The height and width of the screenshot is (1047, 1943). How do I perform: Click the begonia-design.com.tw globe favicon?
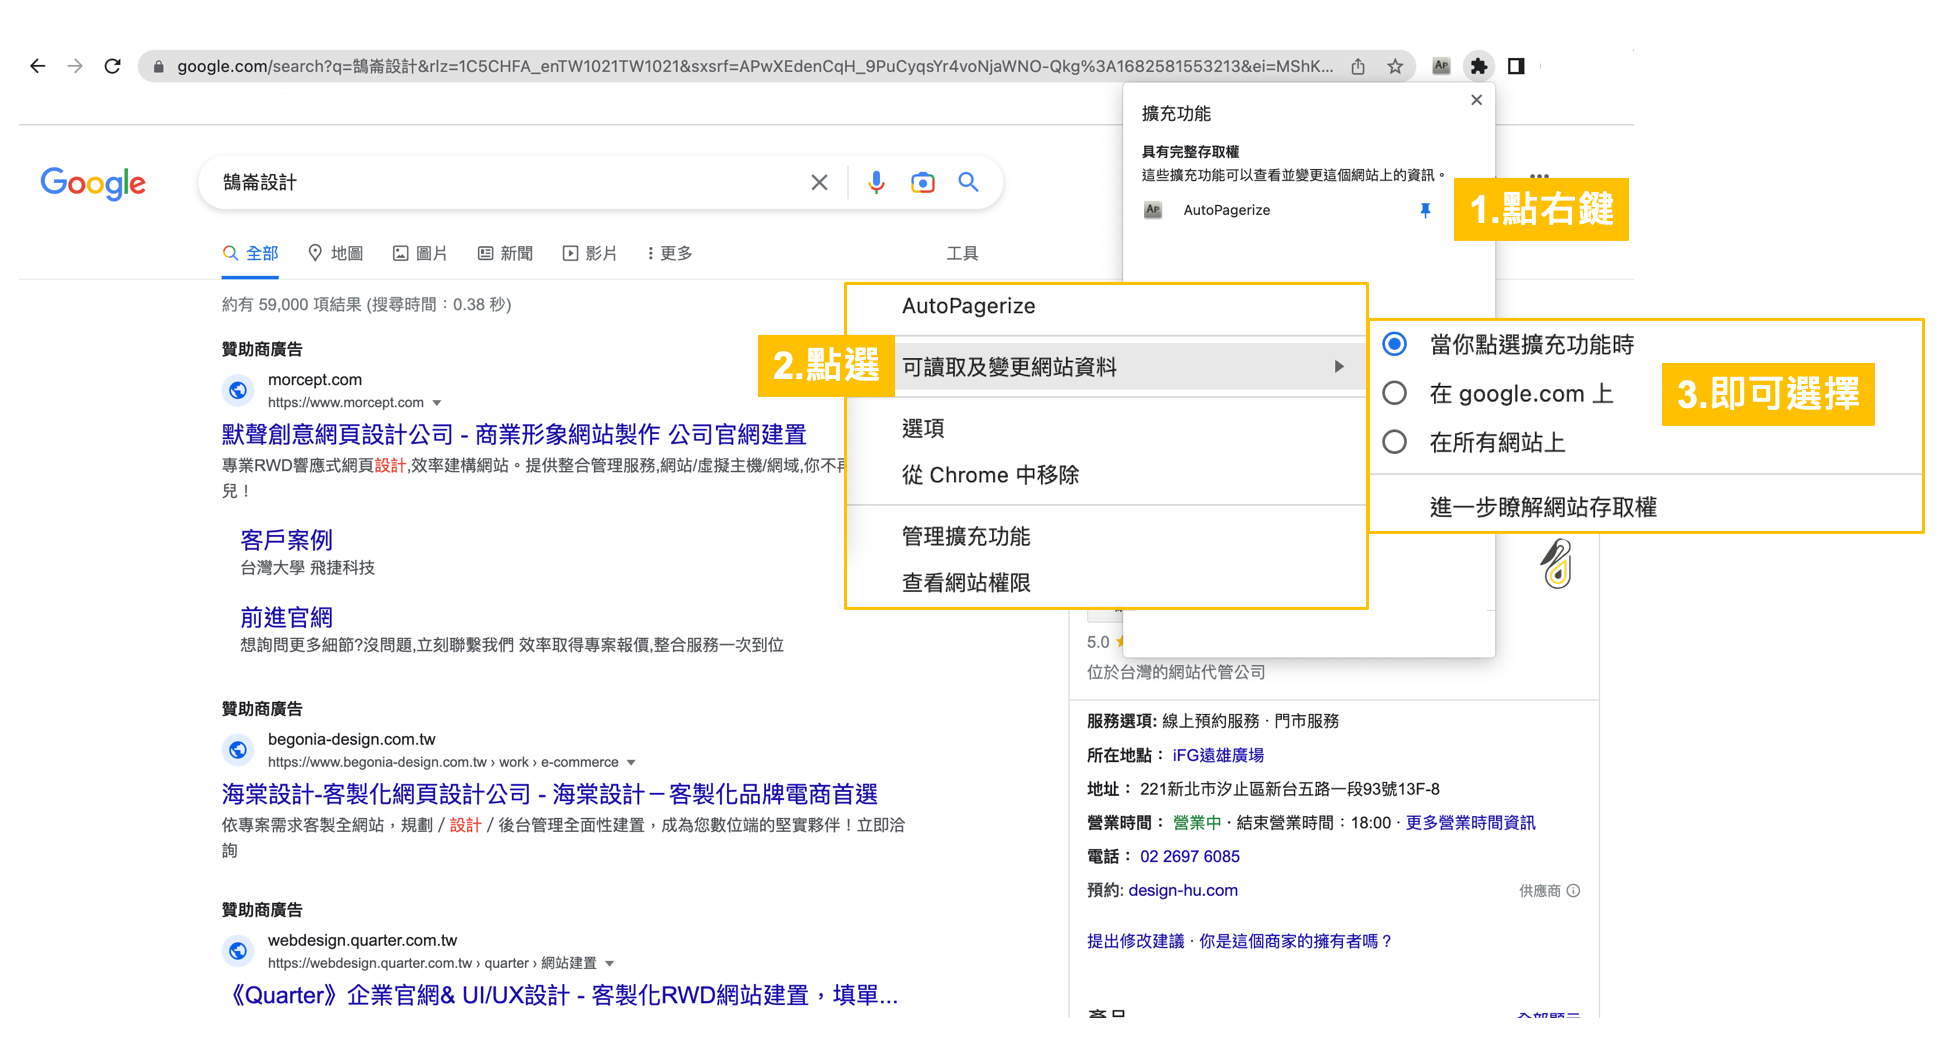tap(238, 749)
